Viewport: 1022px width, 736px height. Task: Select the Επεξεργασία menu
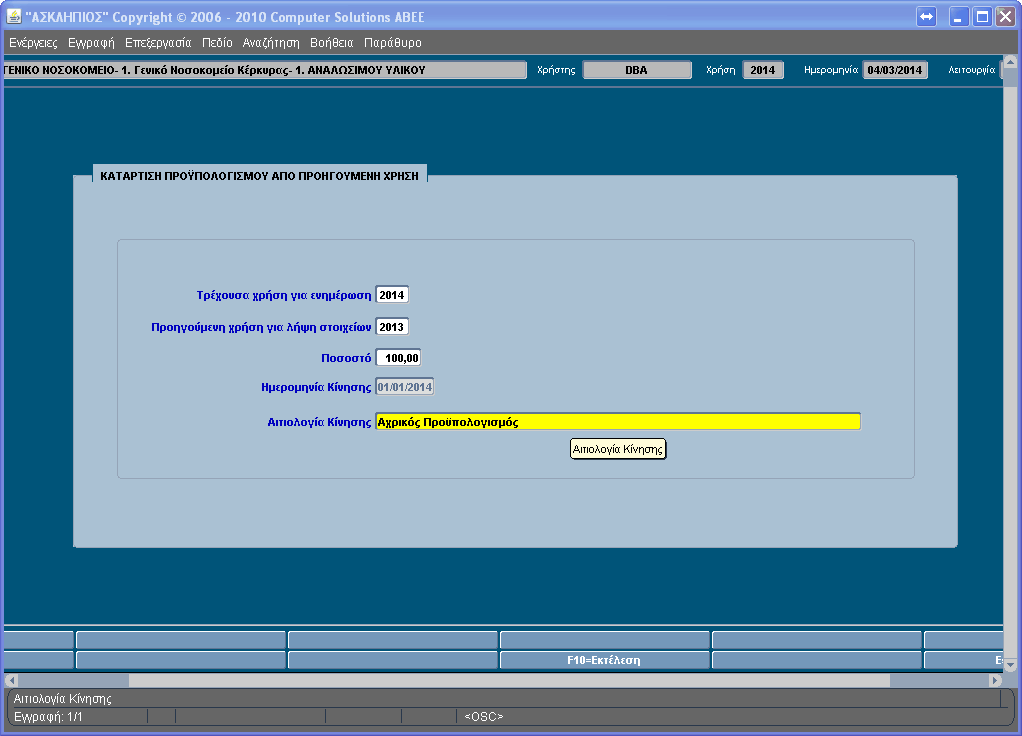pos(158,43)
